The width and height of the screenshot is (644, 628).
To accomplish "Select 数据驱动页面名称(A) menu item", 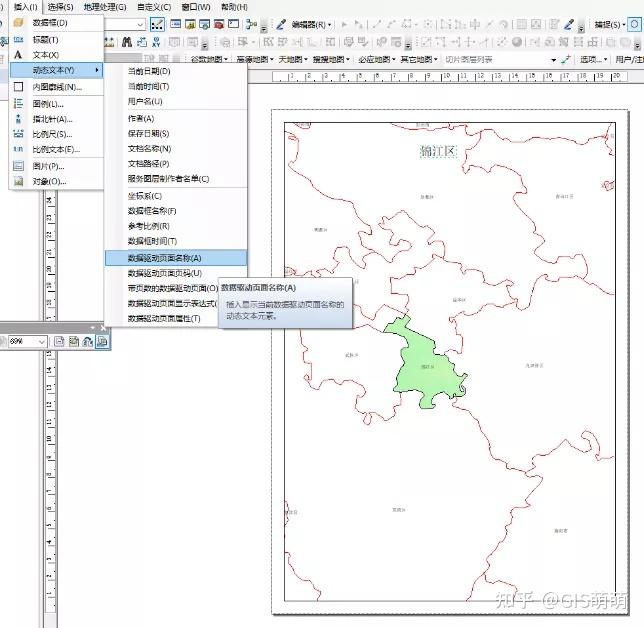I will 176,258.
